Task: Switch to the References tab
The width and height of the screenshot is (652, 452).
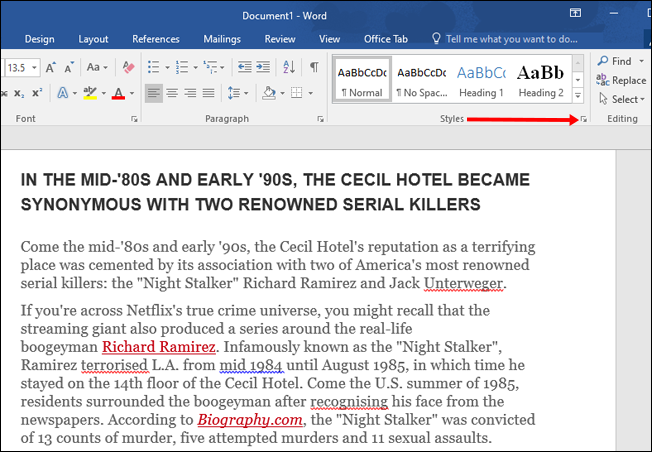Action: click(x=156, y=39)
